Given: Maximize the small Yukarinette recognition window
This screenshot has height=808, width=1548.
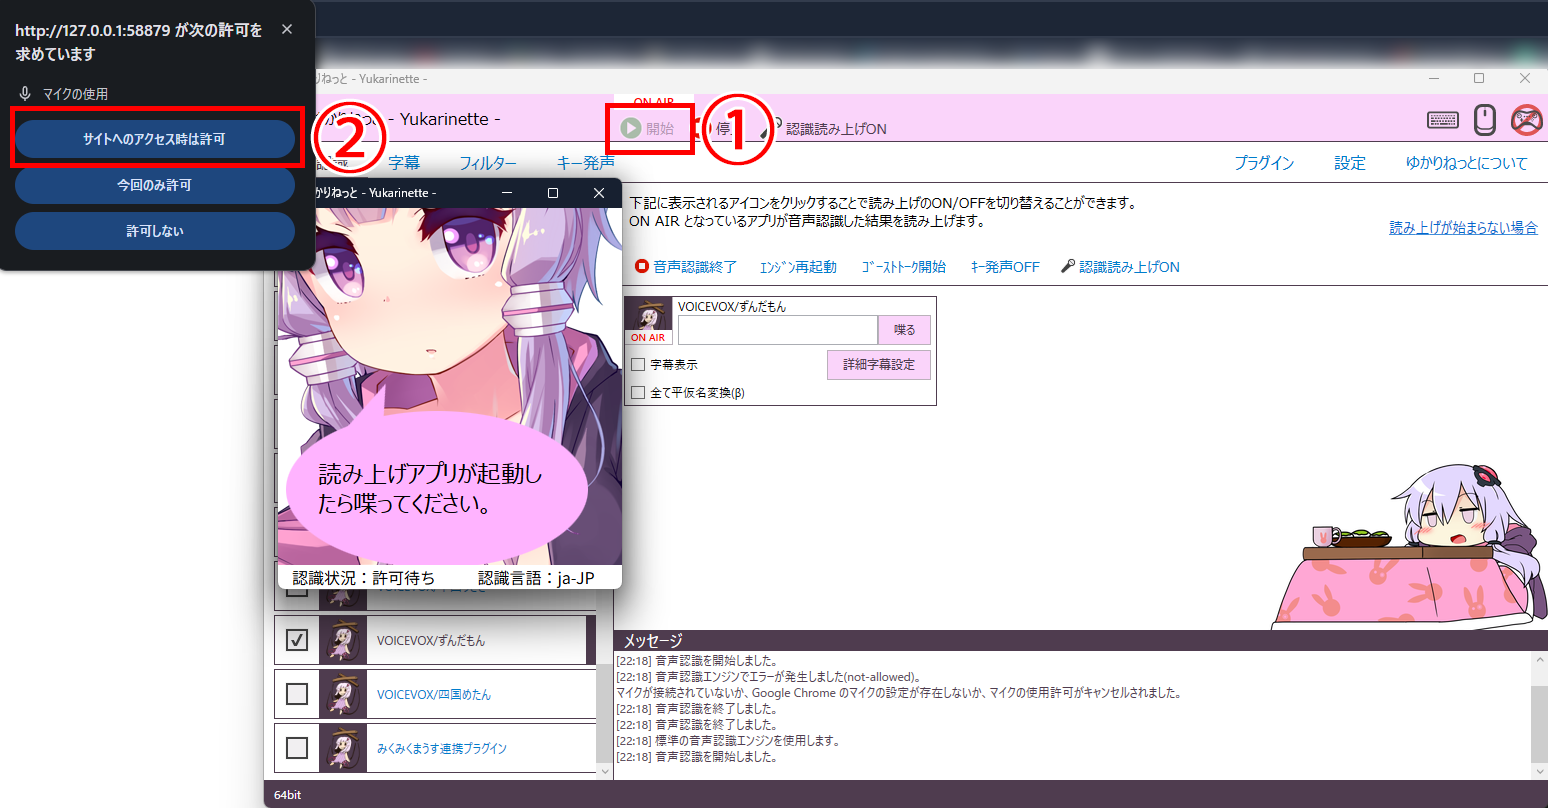Looking at the screenshot, I should tap(553, 193).
